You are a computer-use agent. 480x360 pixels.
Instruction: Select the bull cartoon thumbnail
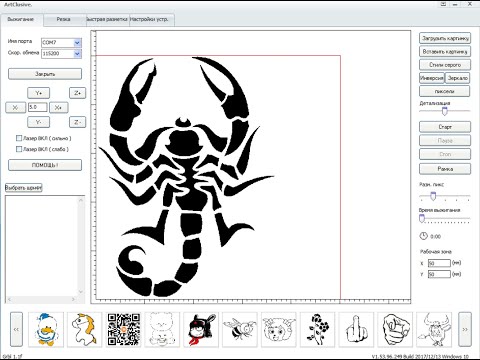point(434,329)
